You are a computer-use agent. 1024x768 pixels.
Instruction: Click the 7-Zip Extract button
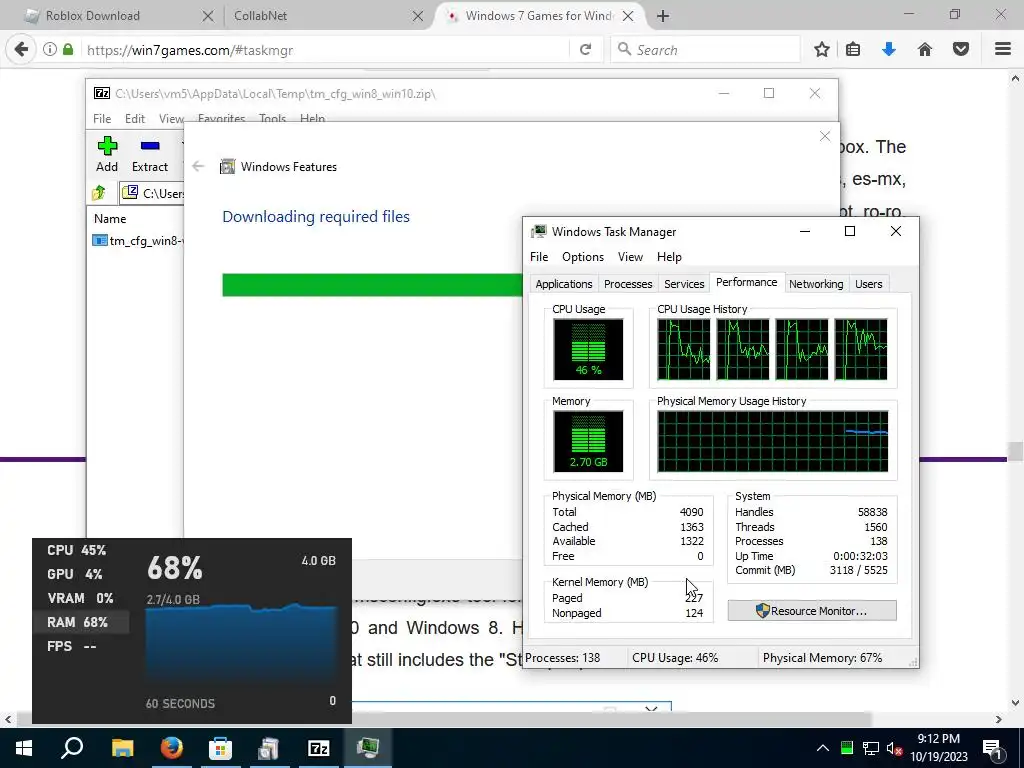[x=150, y=155]
